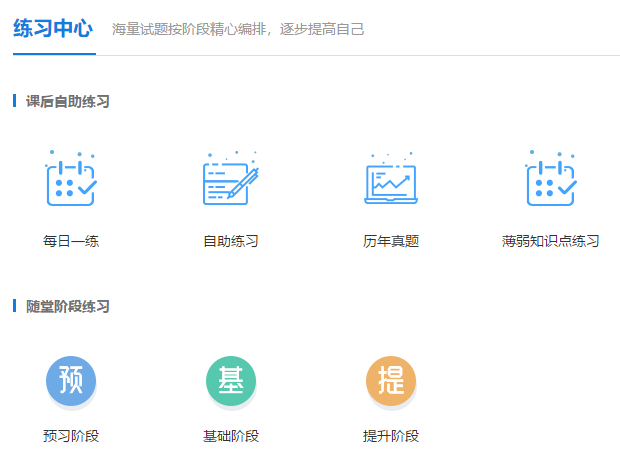Open the 历年真题 label link
620x465 pixels.
(x=391, y=241)
